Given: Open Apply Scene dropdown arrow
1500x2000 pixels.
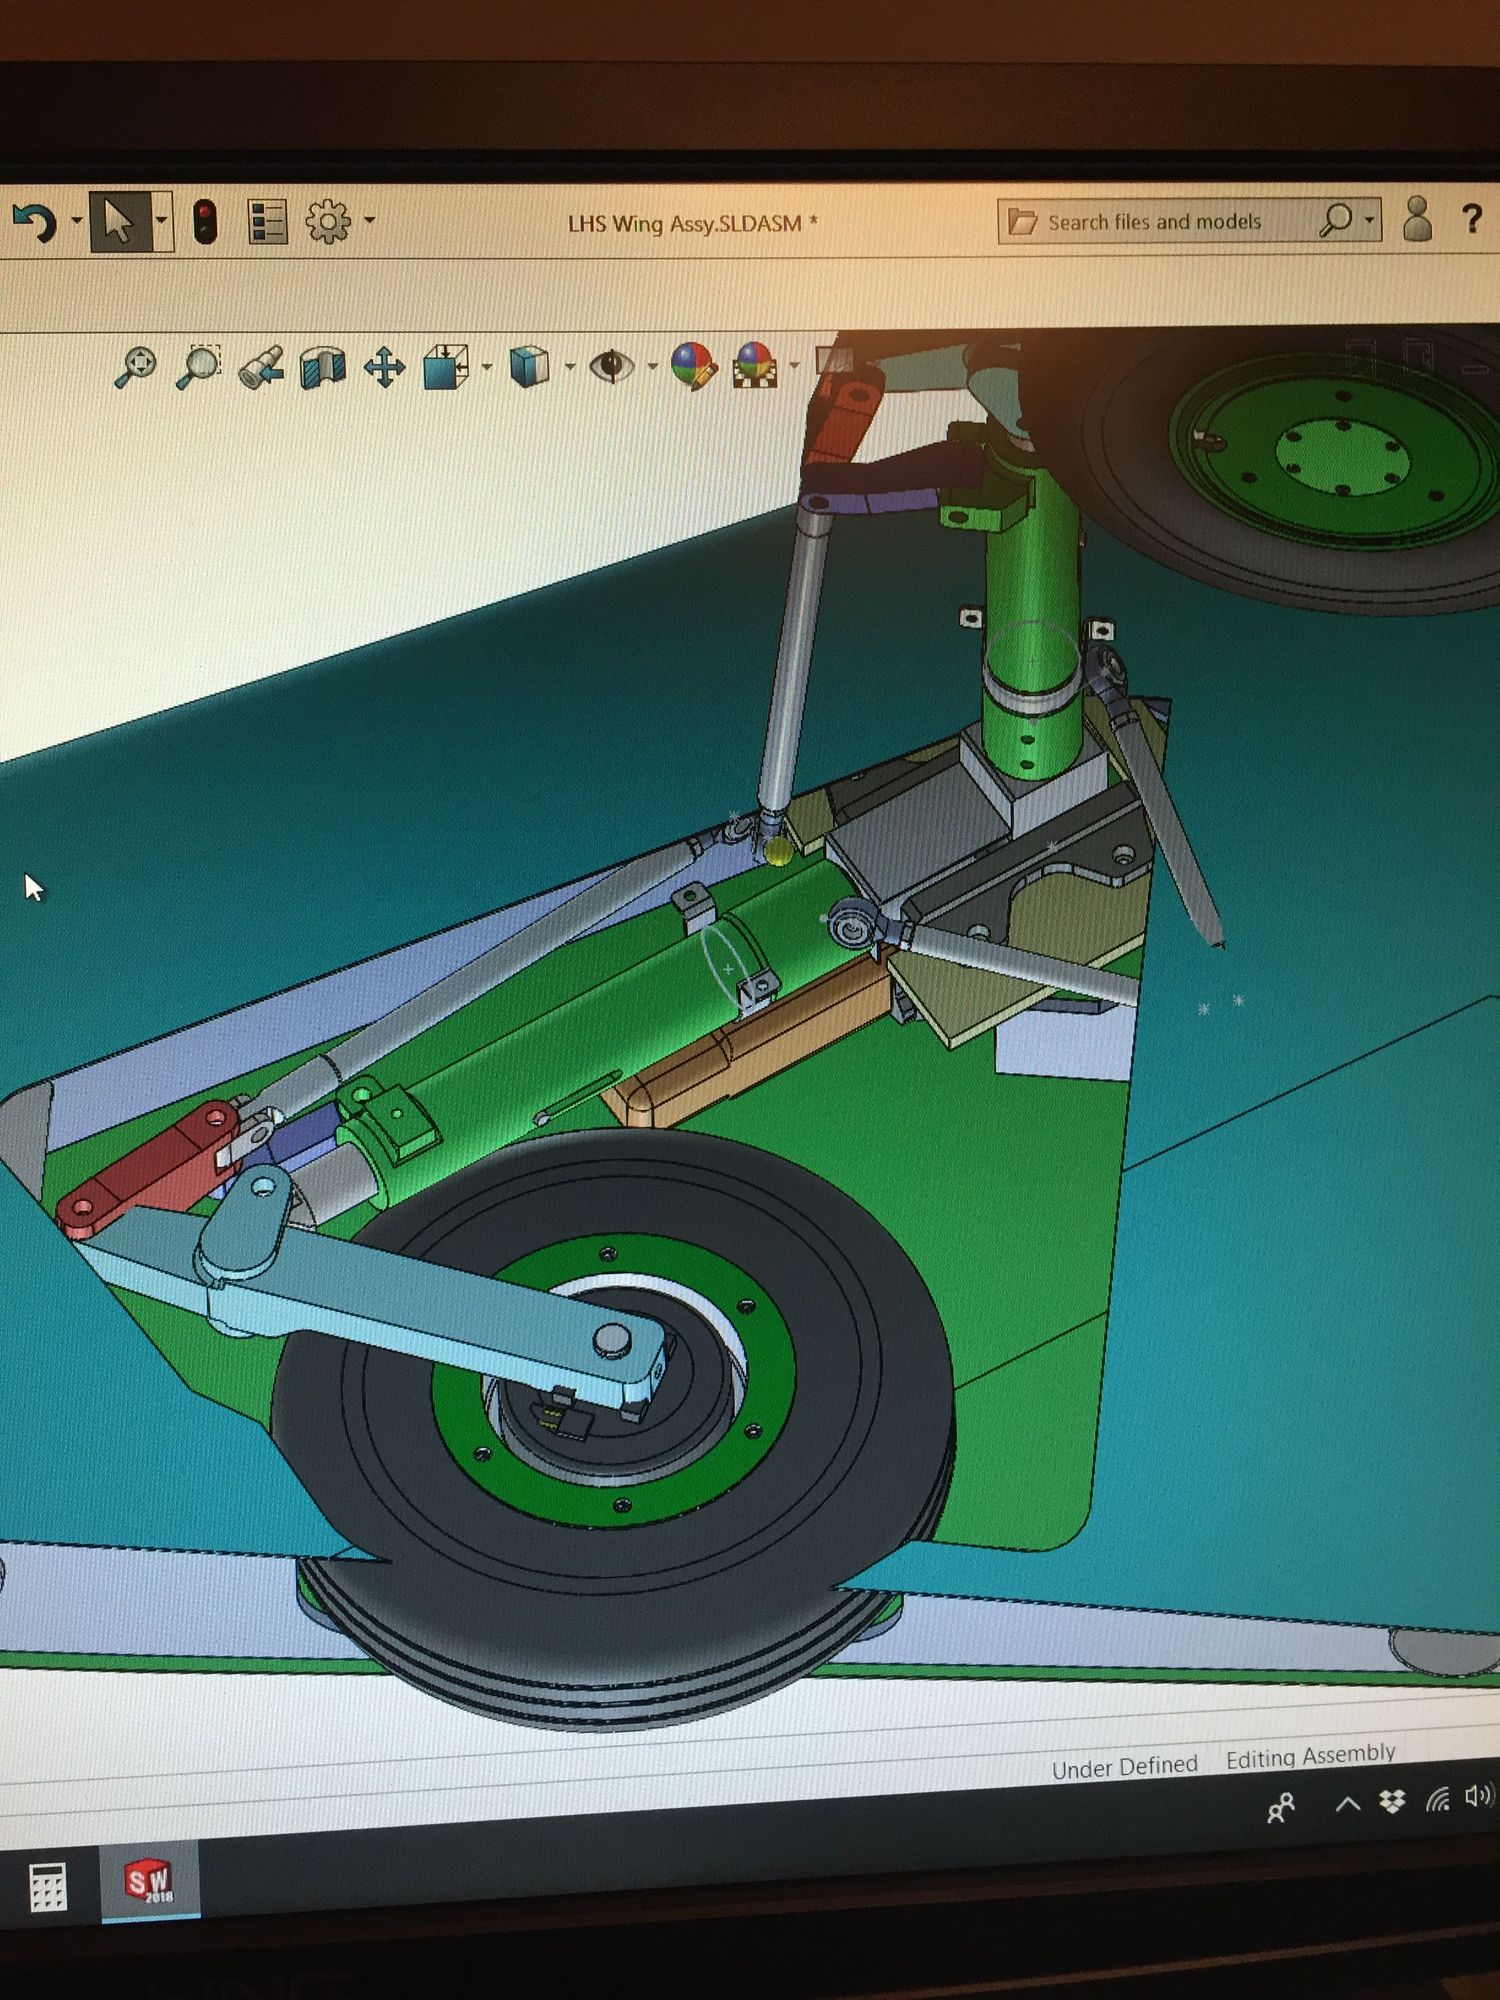Looking at the screenshot, I should pyautogui.click(x=795, y=366).
